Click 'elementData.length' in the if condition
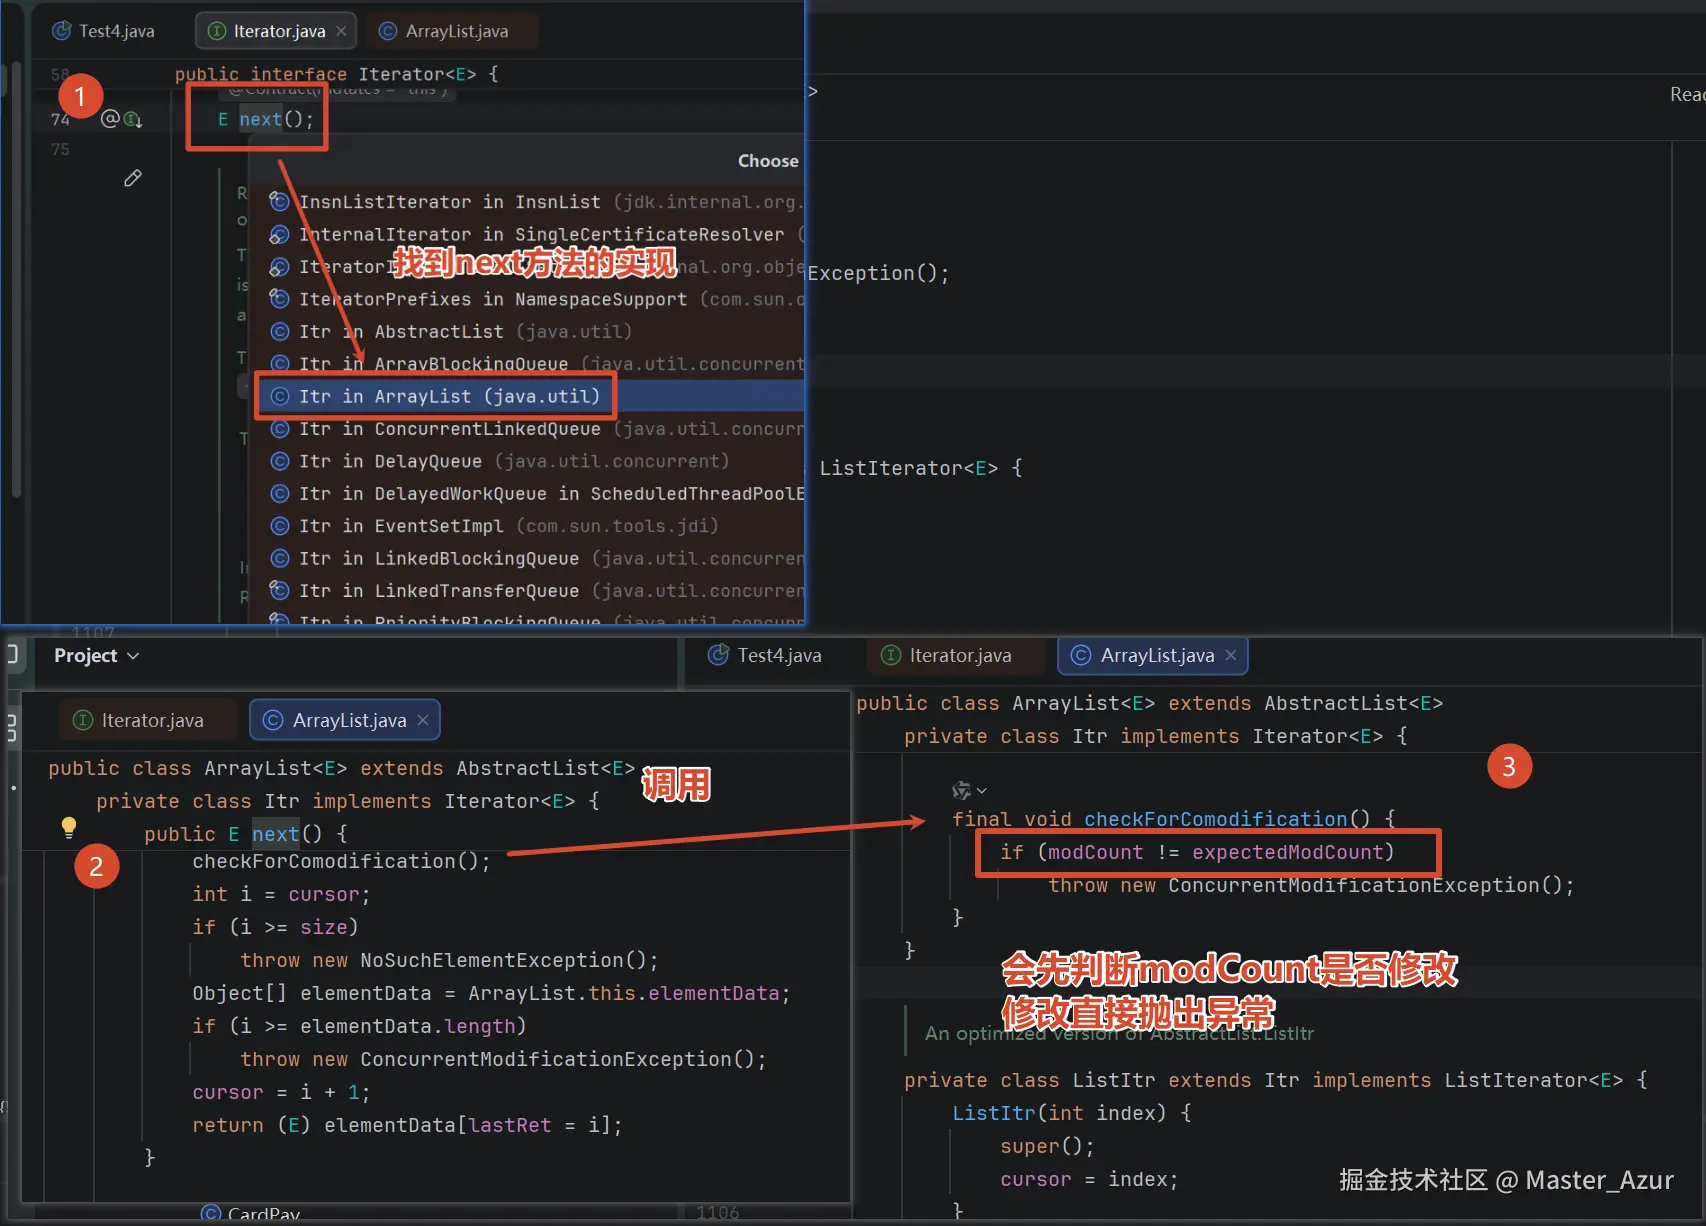The height and width of the screenshot is (1226, 1706). (408, 1026)
